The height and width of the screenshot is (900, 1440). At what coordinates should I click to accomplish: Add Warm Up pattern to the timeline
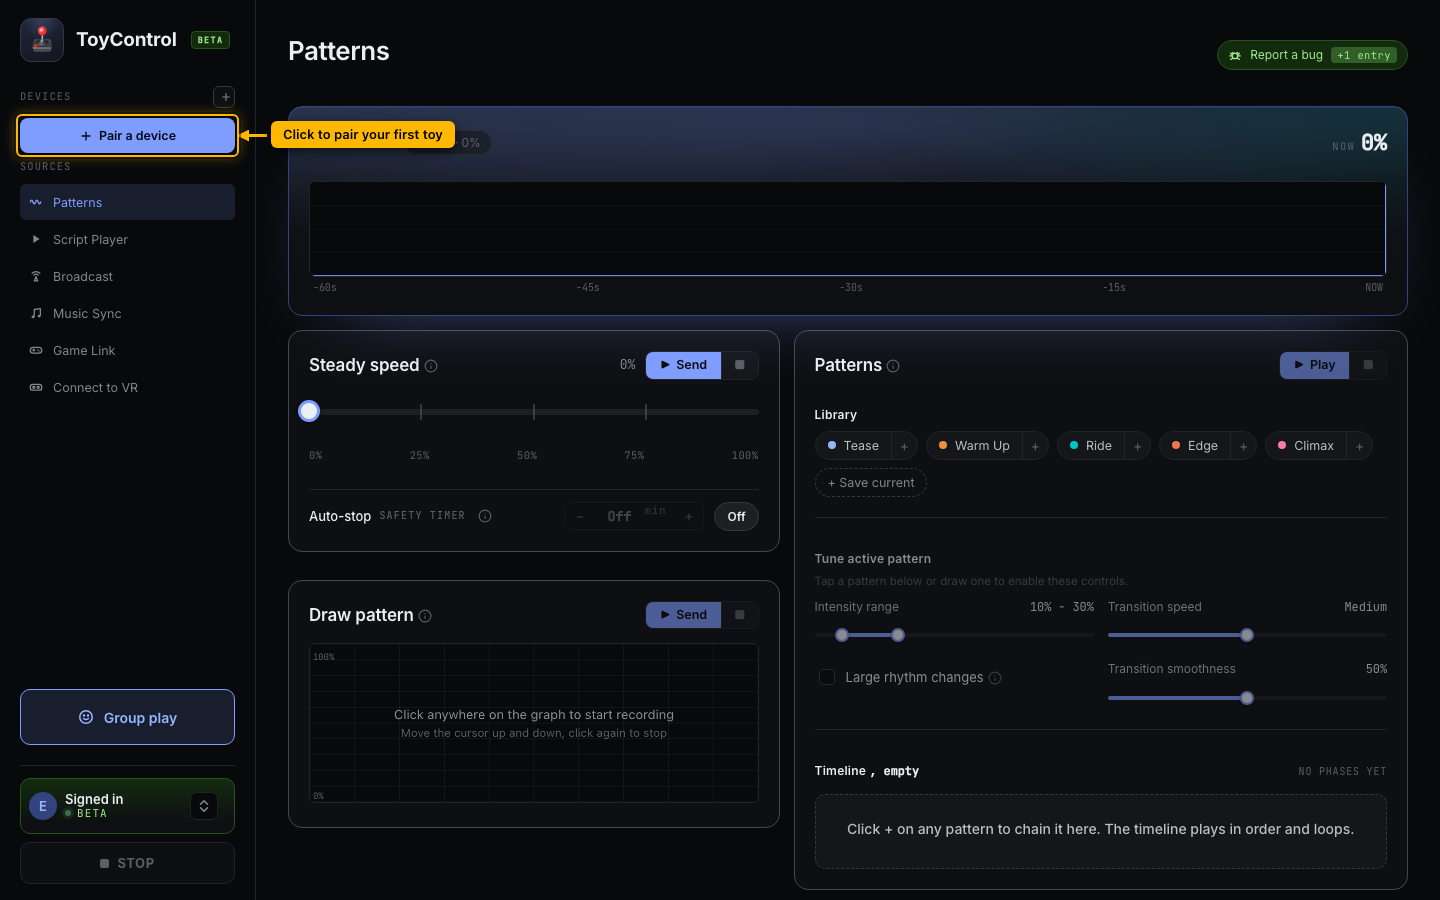click(1035, 446)
